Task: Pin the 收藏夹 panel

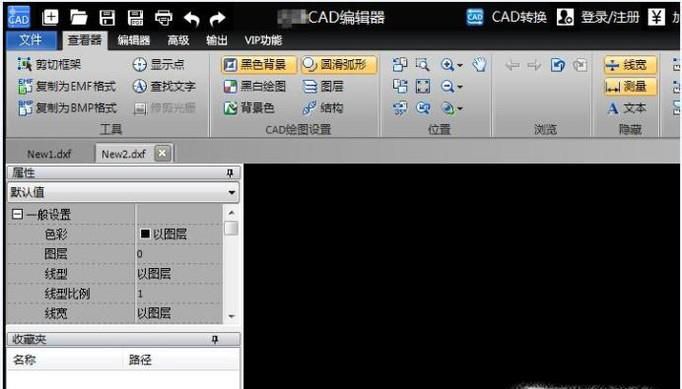Action: pyautogui.click(x=215, y=339)
